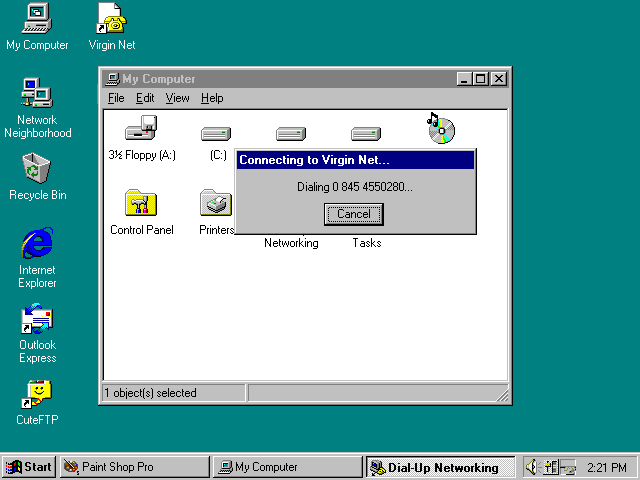Cancel the Virgin Net dialing
Image resolution: width=640 pixels, height=480 pixels.
click(x=353, y=214)
